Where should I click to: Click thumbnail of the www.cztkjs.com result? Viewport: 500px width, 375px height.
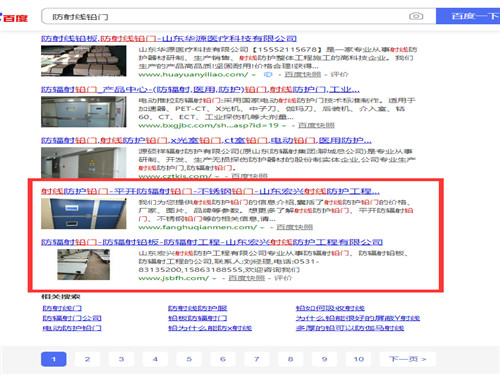point(84,163)
